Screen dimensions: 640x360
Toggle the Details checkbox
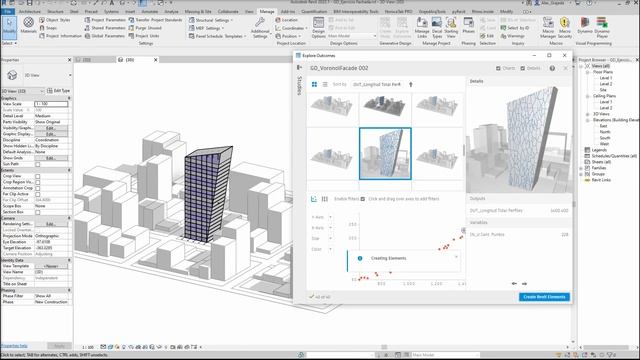[522, 68]
